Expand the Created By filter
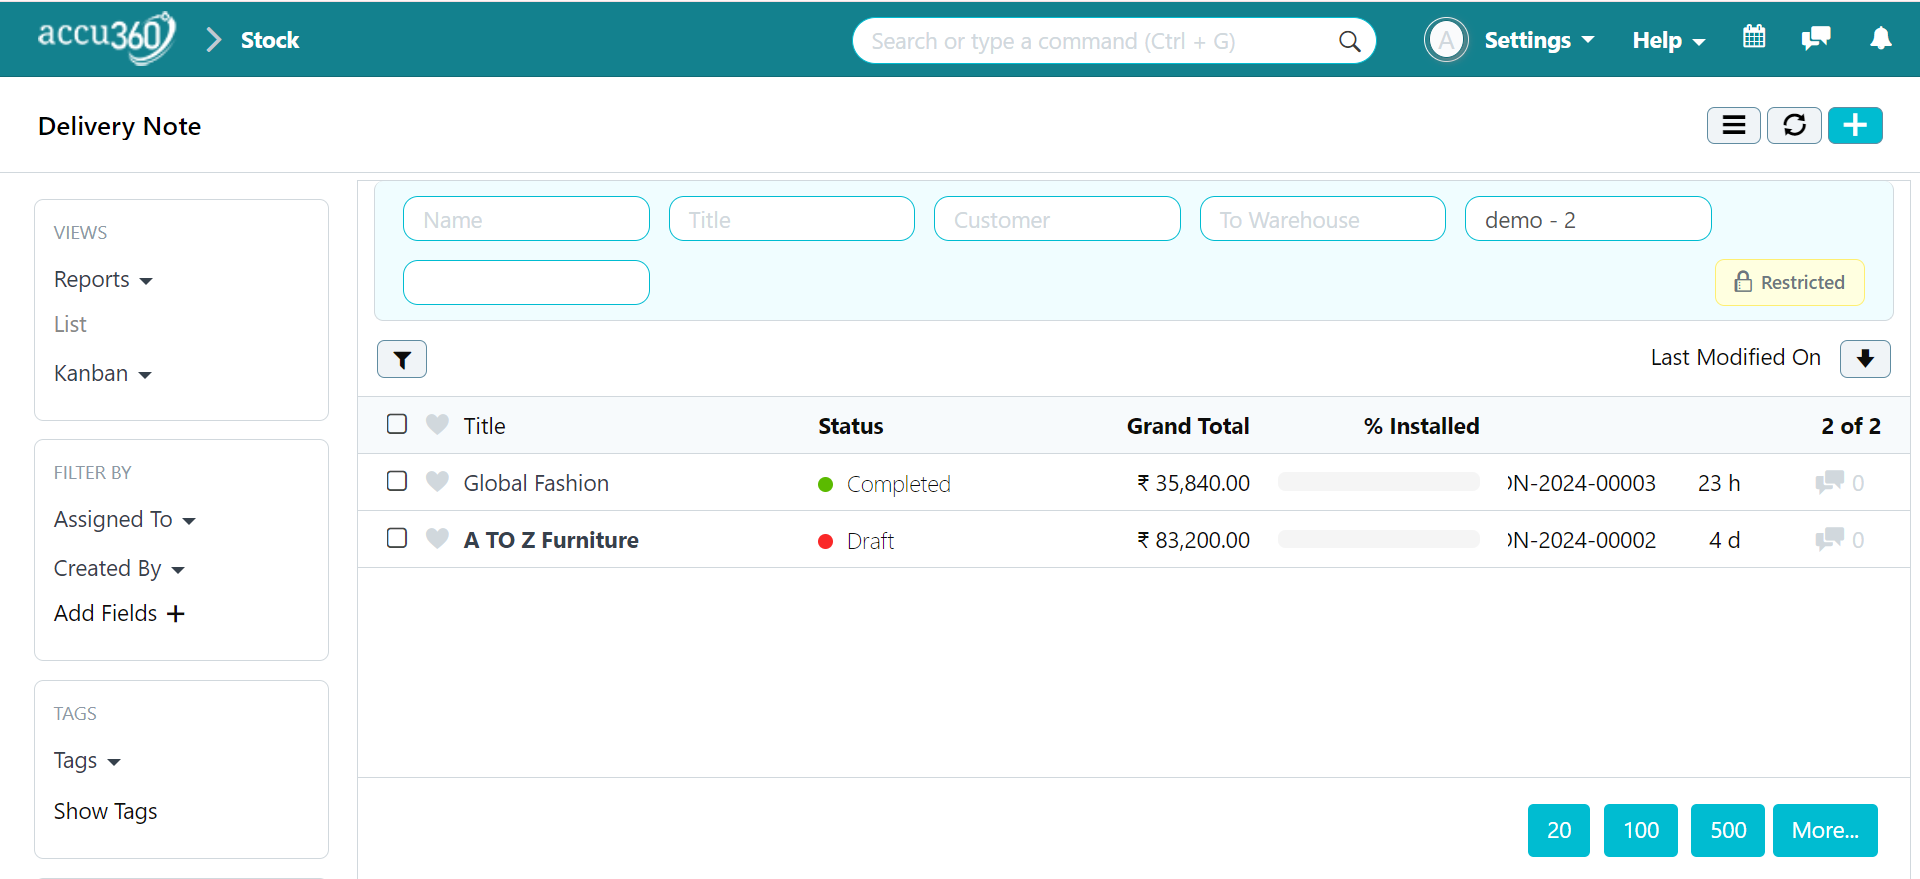Image resolution: width=1920 pixels, height=879 pixels. [119, 569]
